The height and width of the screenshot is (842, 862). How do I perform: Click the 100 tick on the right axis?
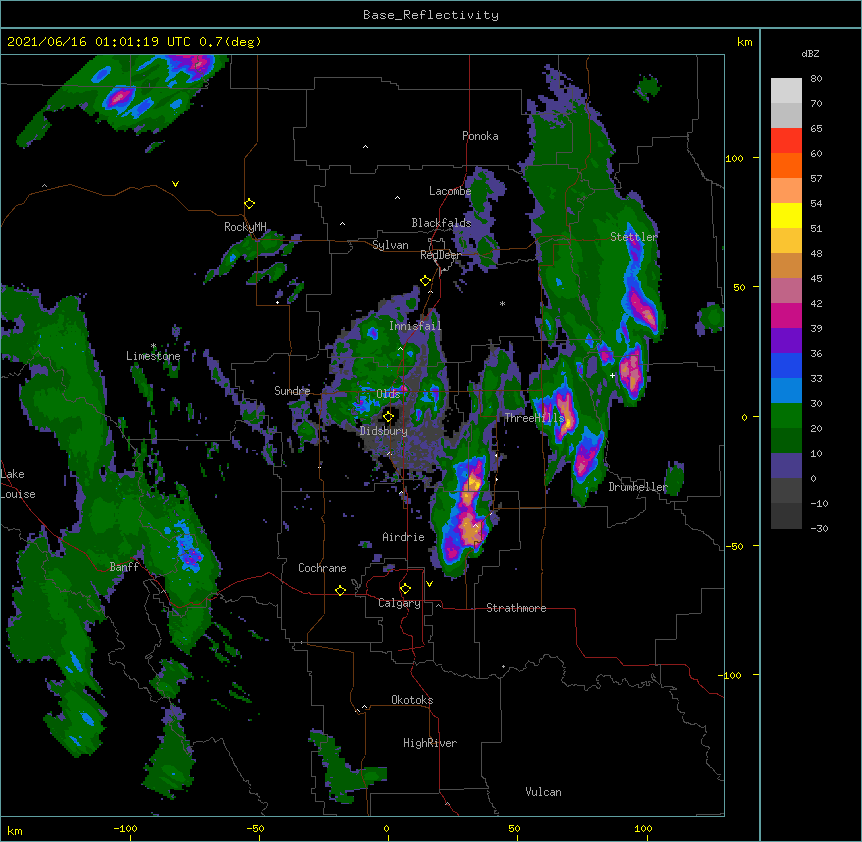(x=734, y=158)
